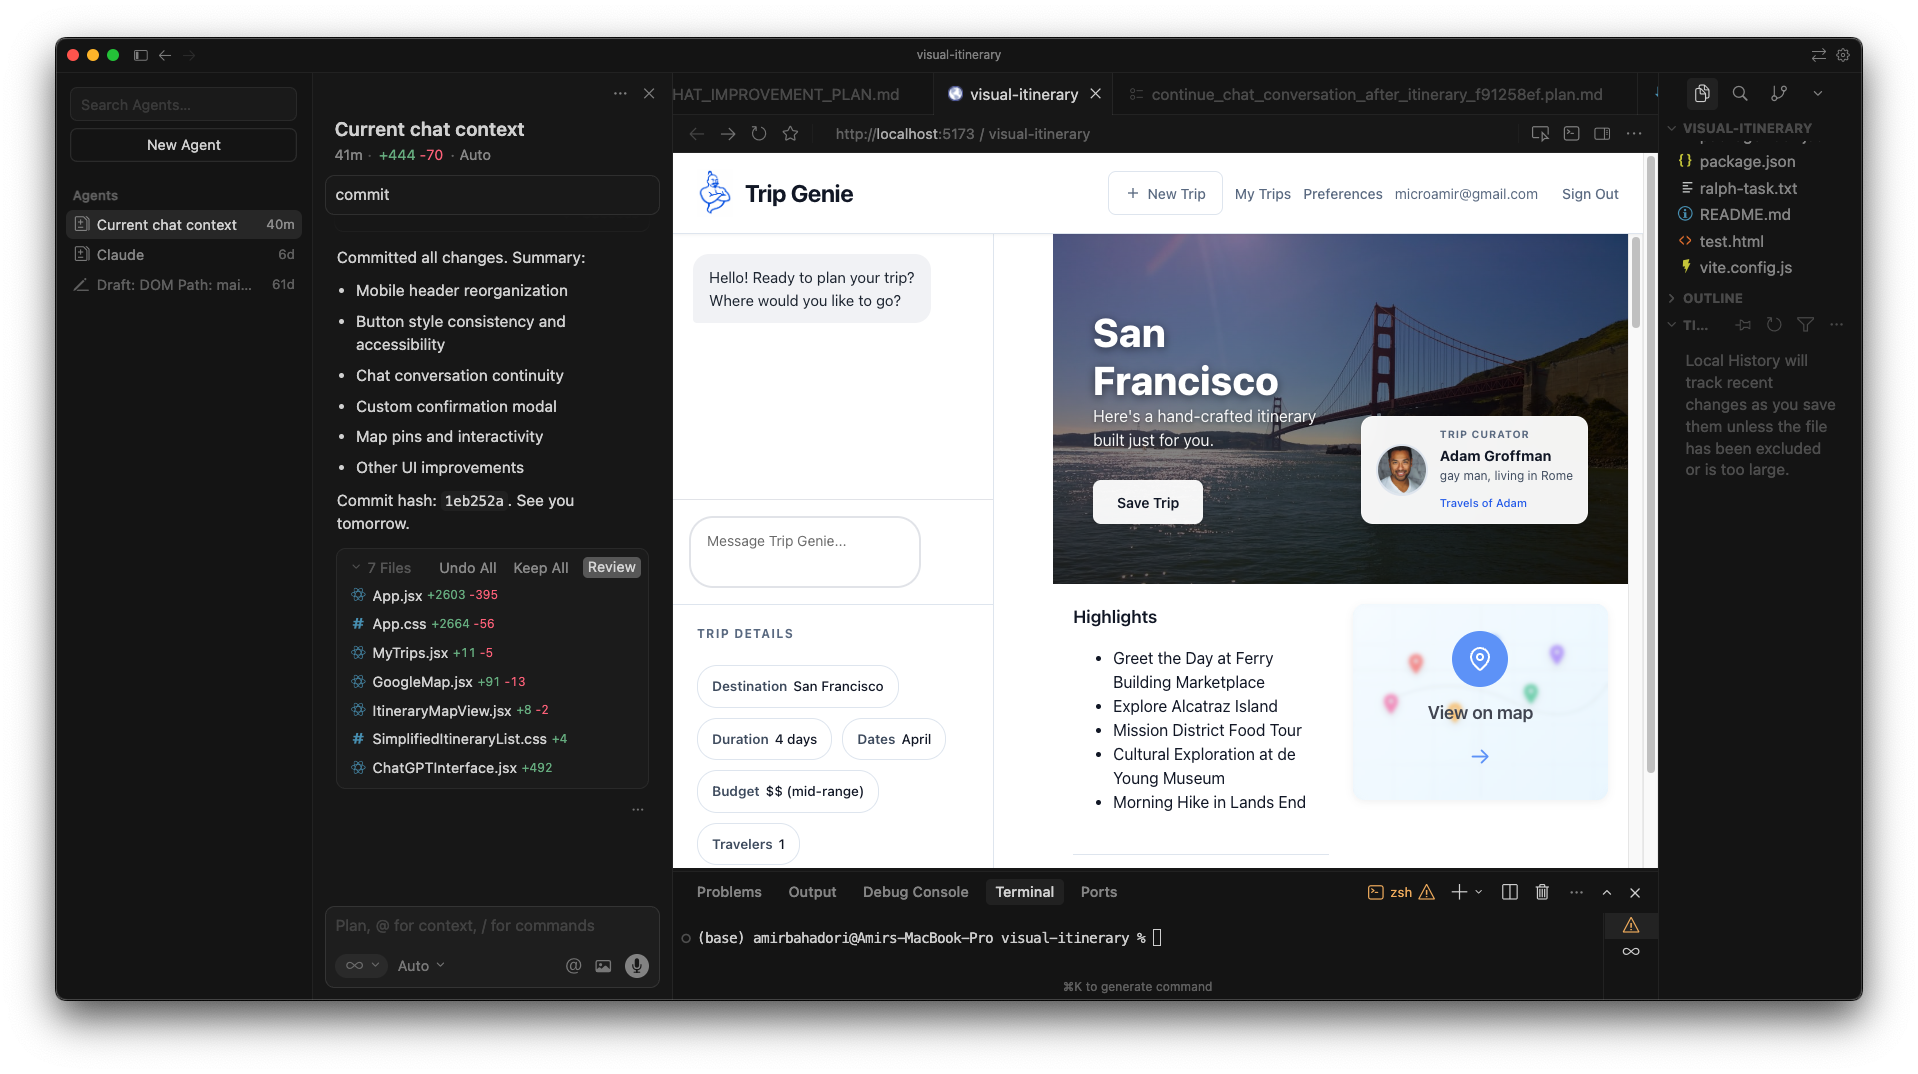Close the visual-itinerary browser tab

pyautogui.click(x=1096, y=93)
